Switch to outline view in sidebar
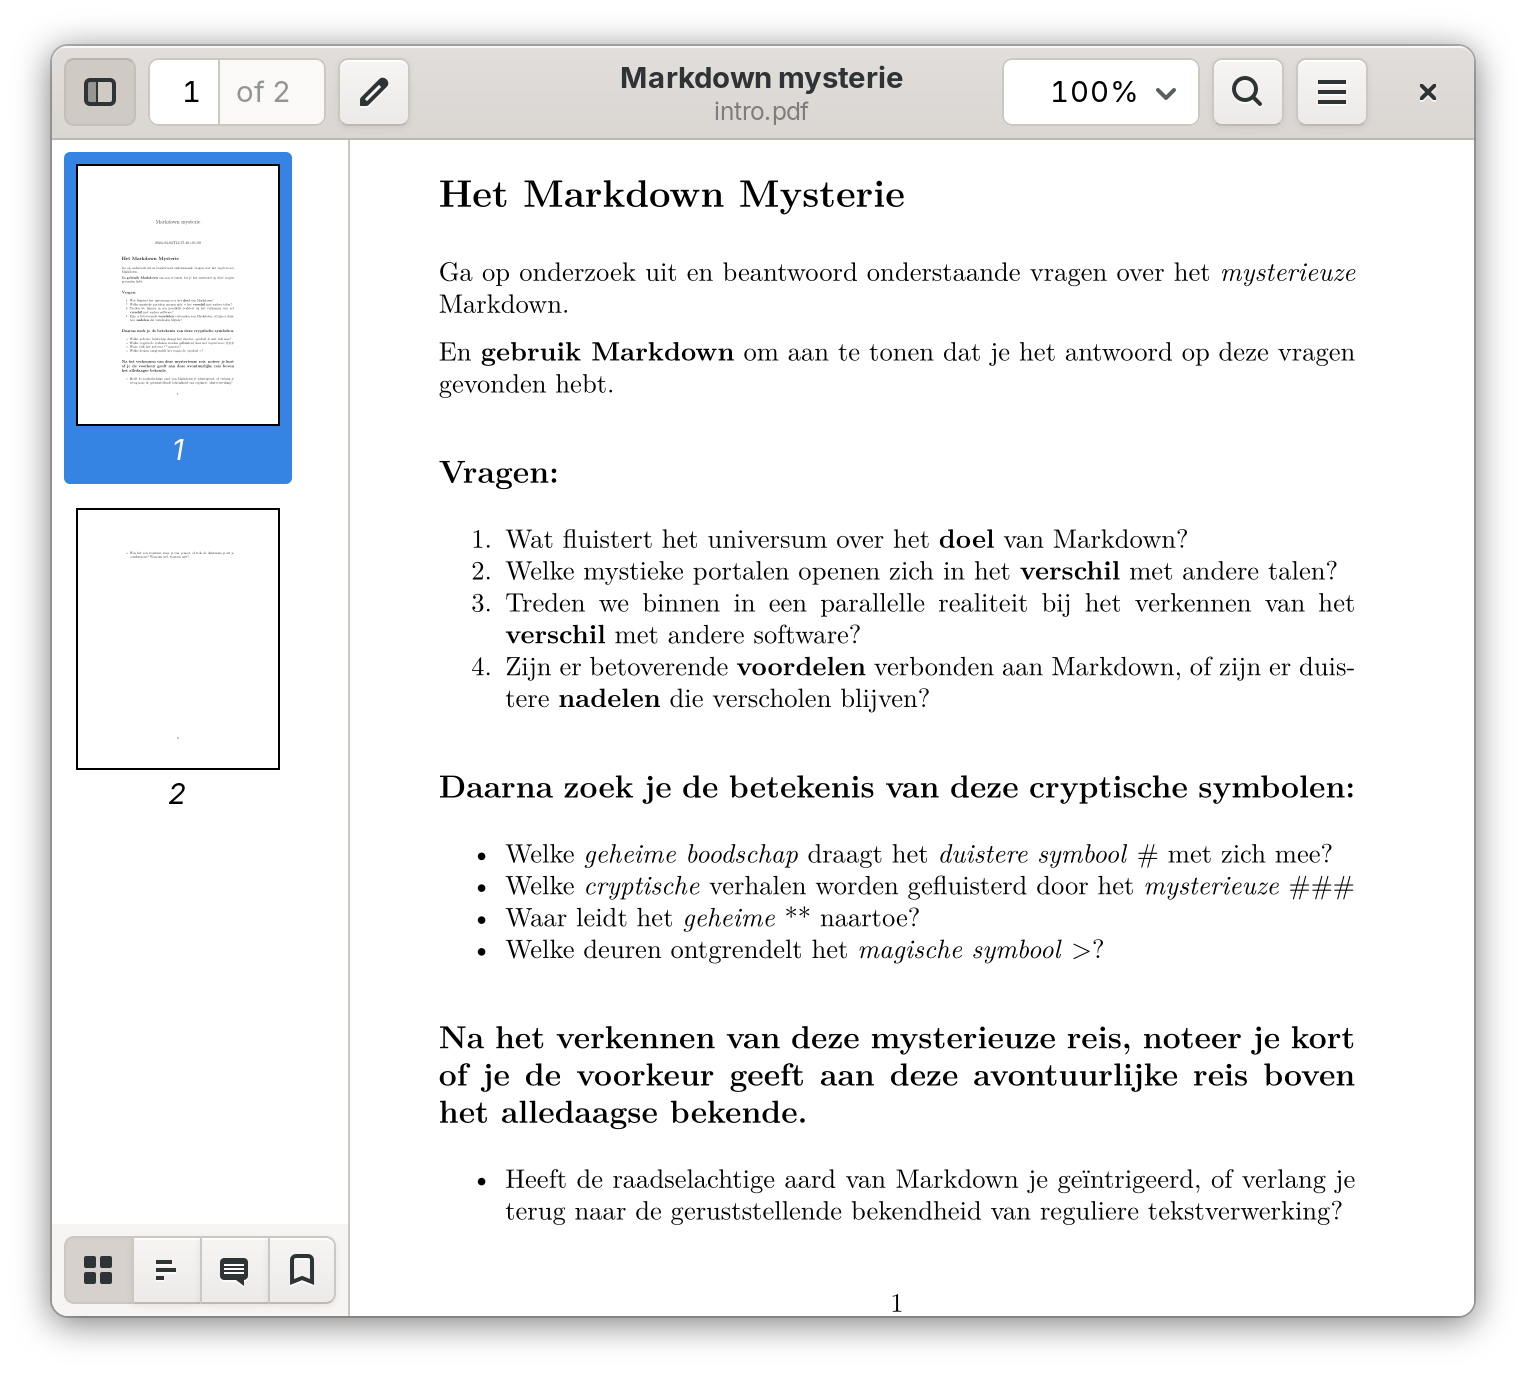The height and width of the screenshot is (1374, 1526). pyautogui.click(x=167, y=1270)
